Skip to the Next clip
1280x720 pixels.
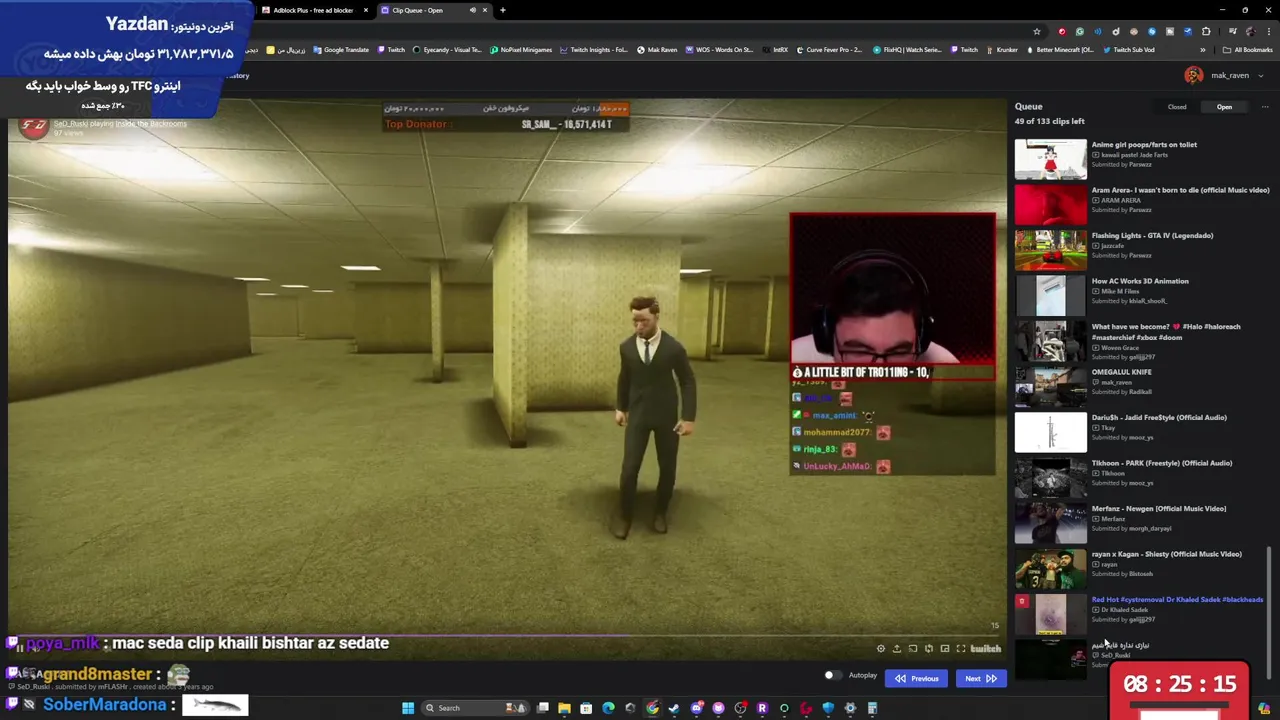tap(981, 679)
